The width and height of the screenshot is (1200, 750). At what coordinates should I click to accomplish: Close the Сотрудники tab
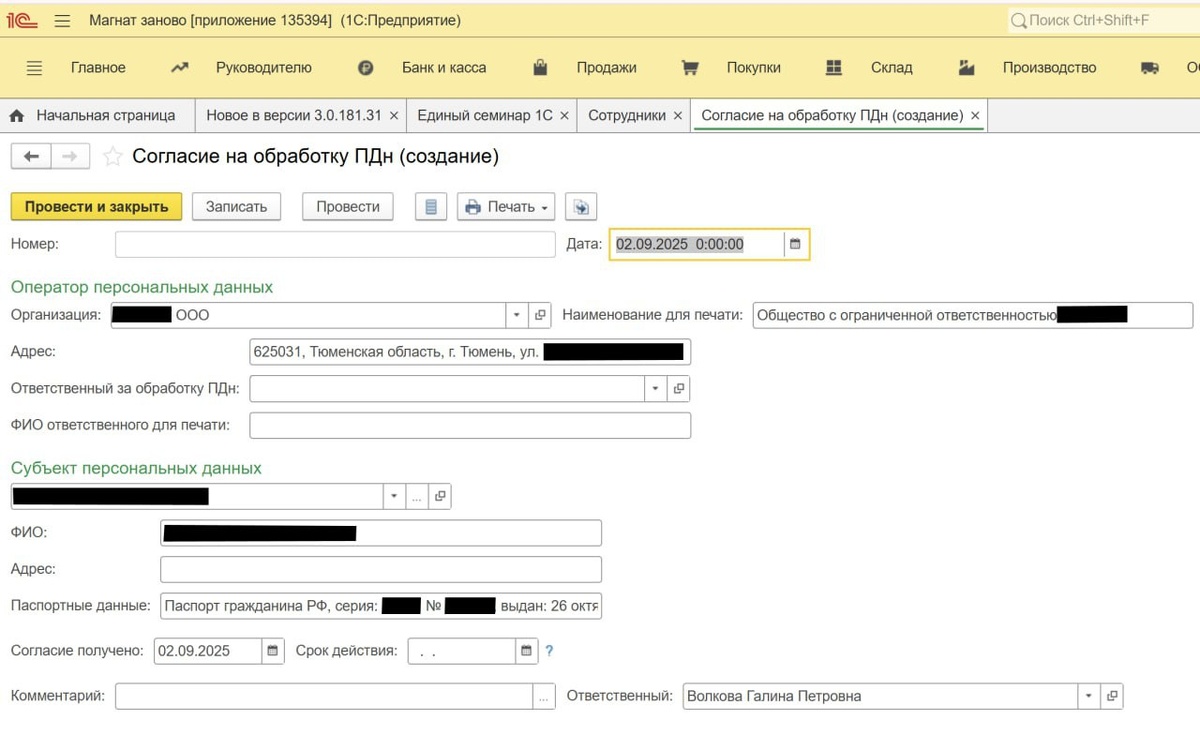678,116
